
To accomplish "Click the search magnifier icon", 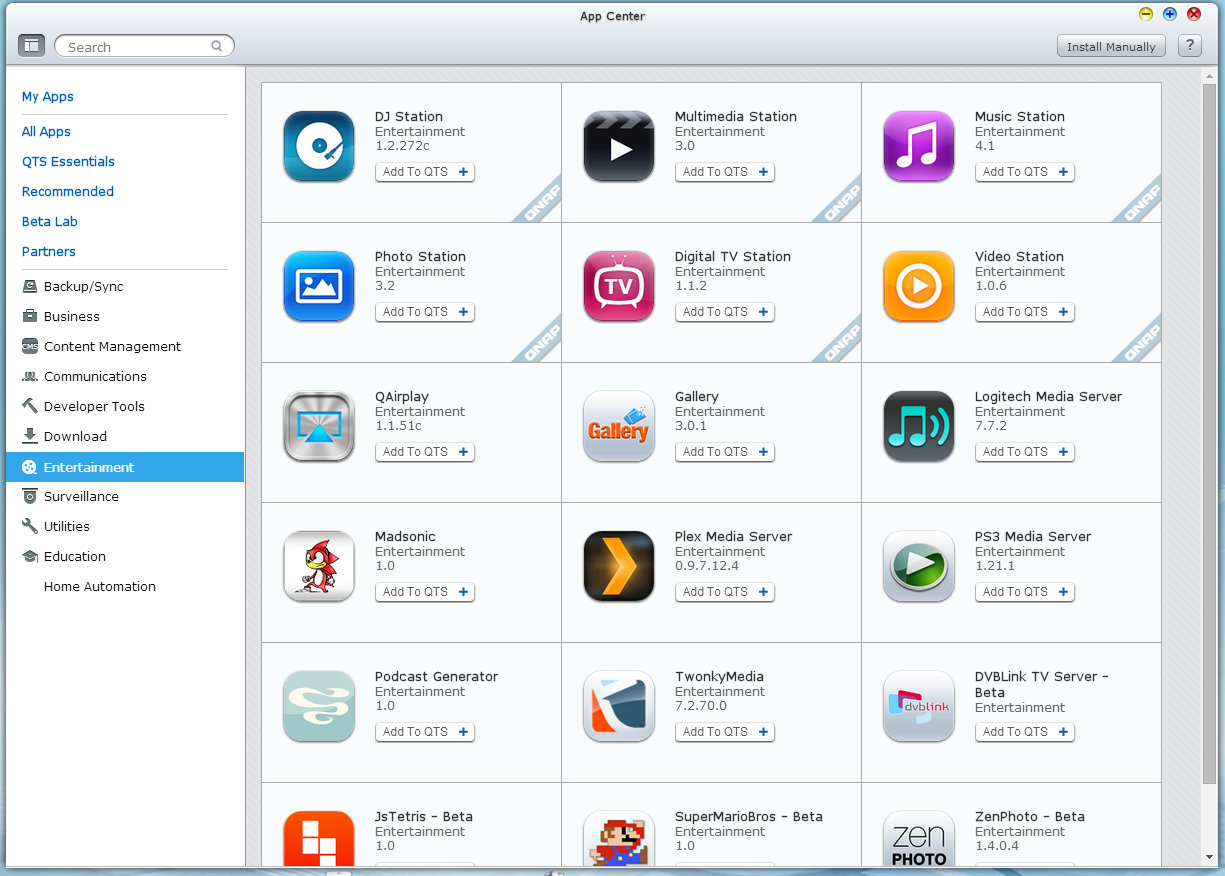I will (217, 46).
